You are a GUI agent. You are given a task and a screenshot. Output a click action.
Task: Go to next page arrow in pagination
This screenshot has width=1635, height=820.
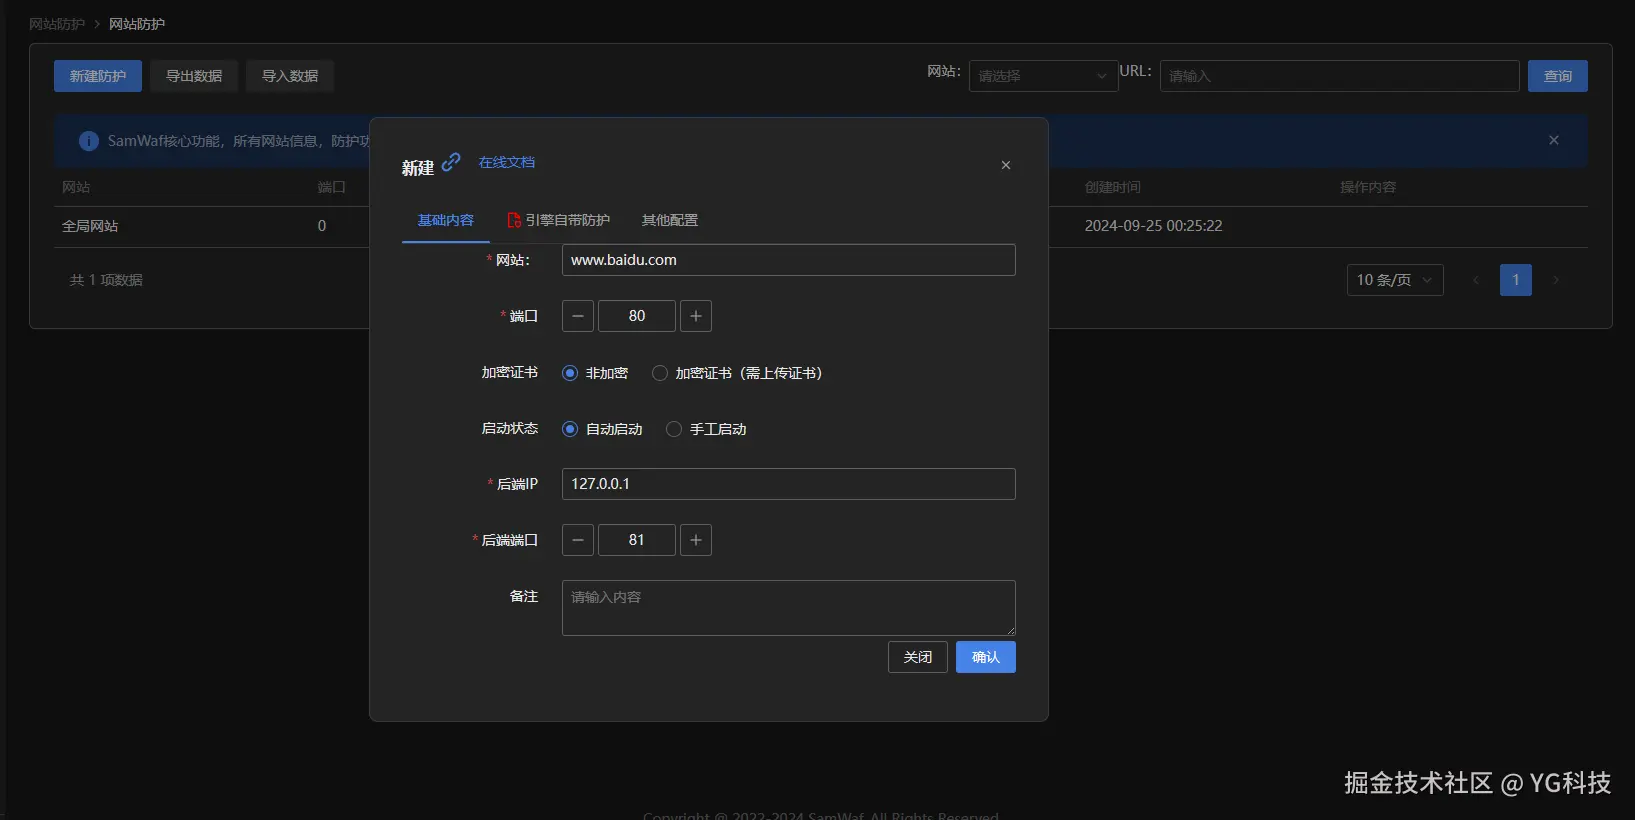point(1556,280)
